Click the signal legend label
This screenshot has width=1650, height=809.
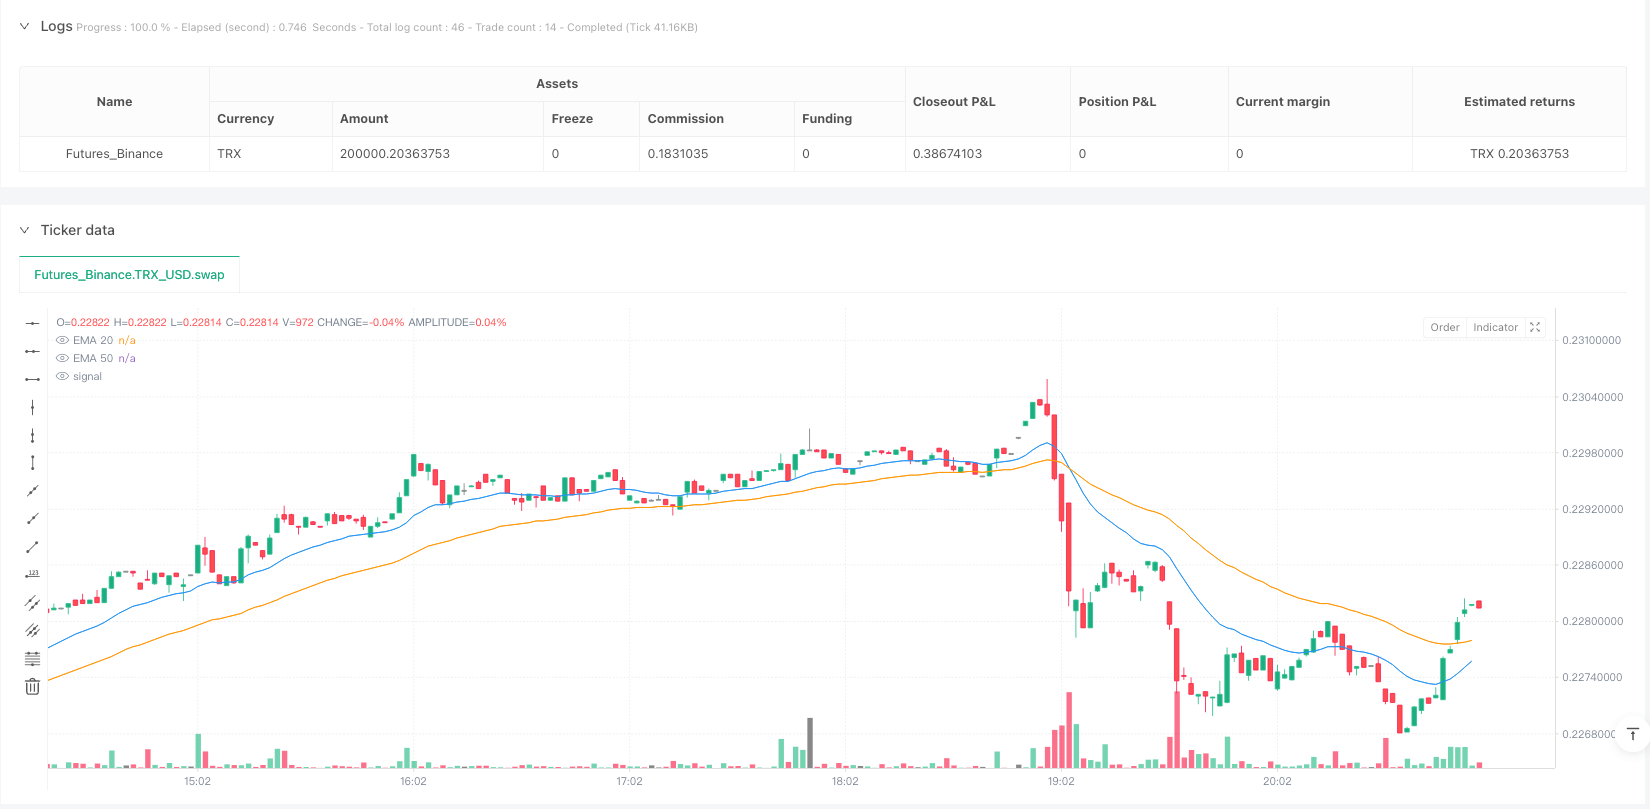click(x=87, y=376)
